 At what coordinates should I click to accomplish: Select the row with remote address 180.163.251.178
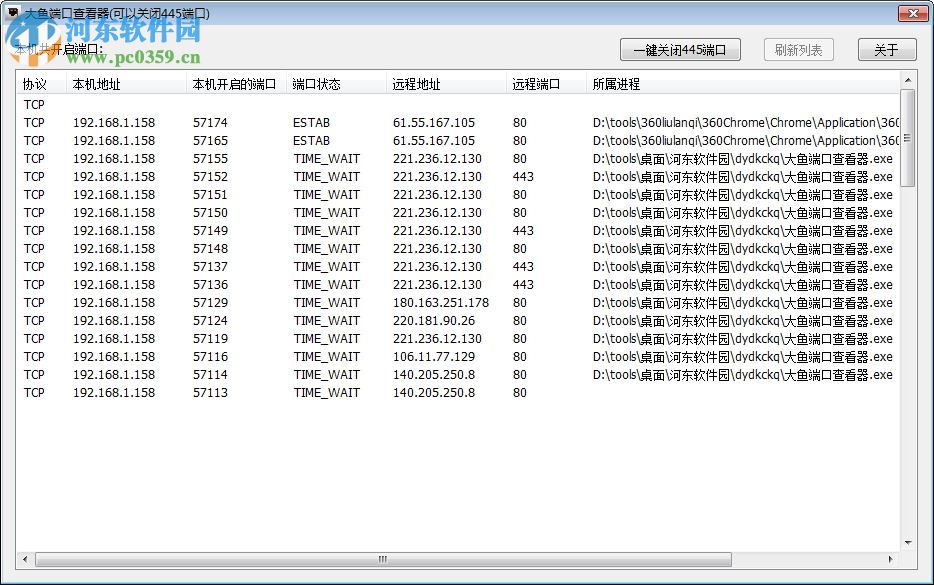(300, 303)
